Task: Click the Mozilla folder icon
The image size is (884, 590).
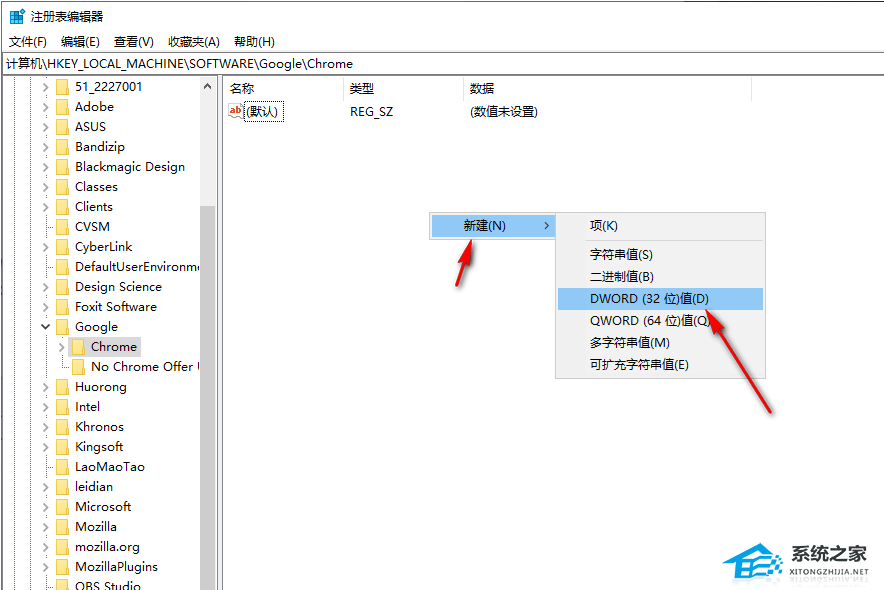Action: 63,527
